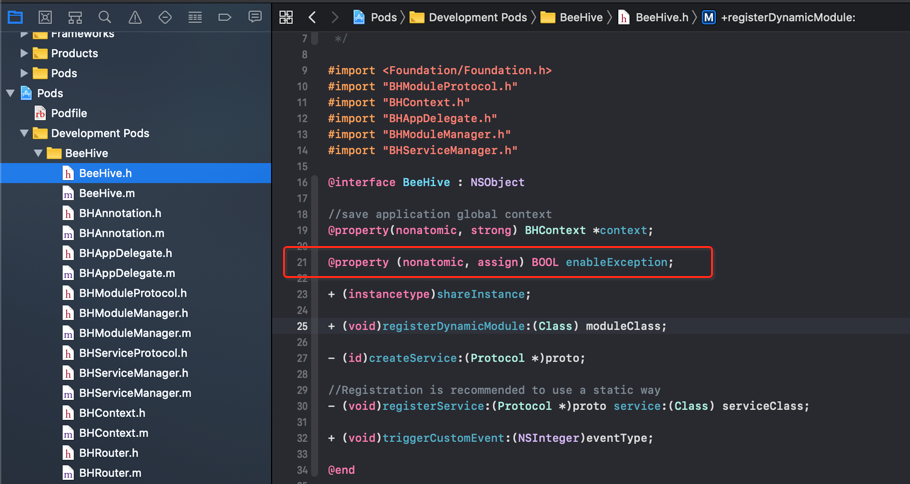Collapse the Pods project

(x=10, y=93)
